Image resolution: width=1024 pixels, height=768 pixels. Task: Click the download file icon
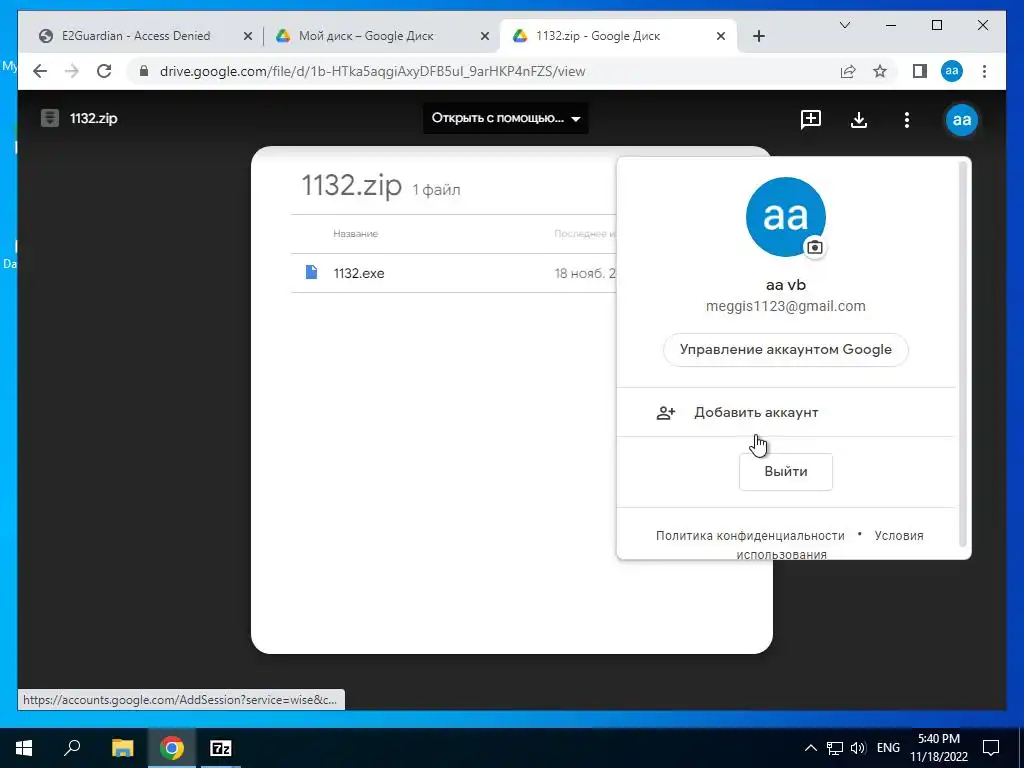(859, 120)
